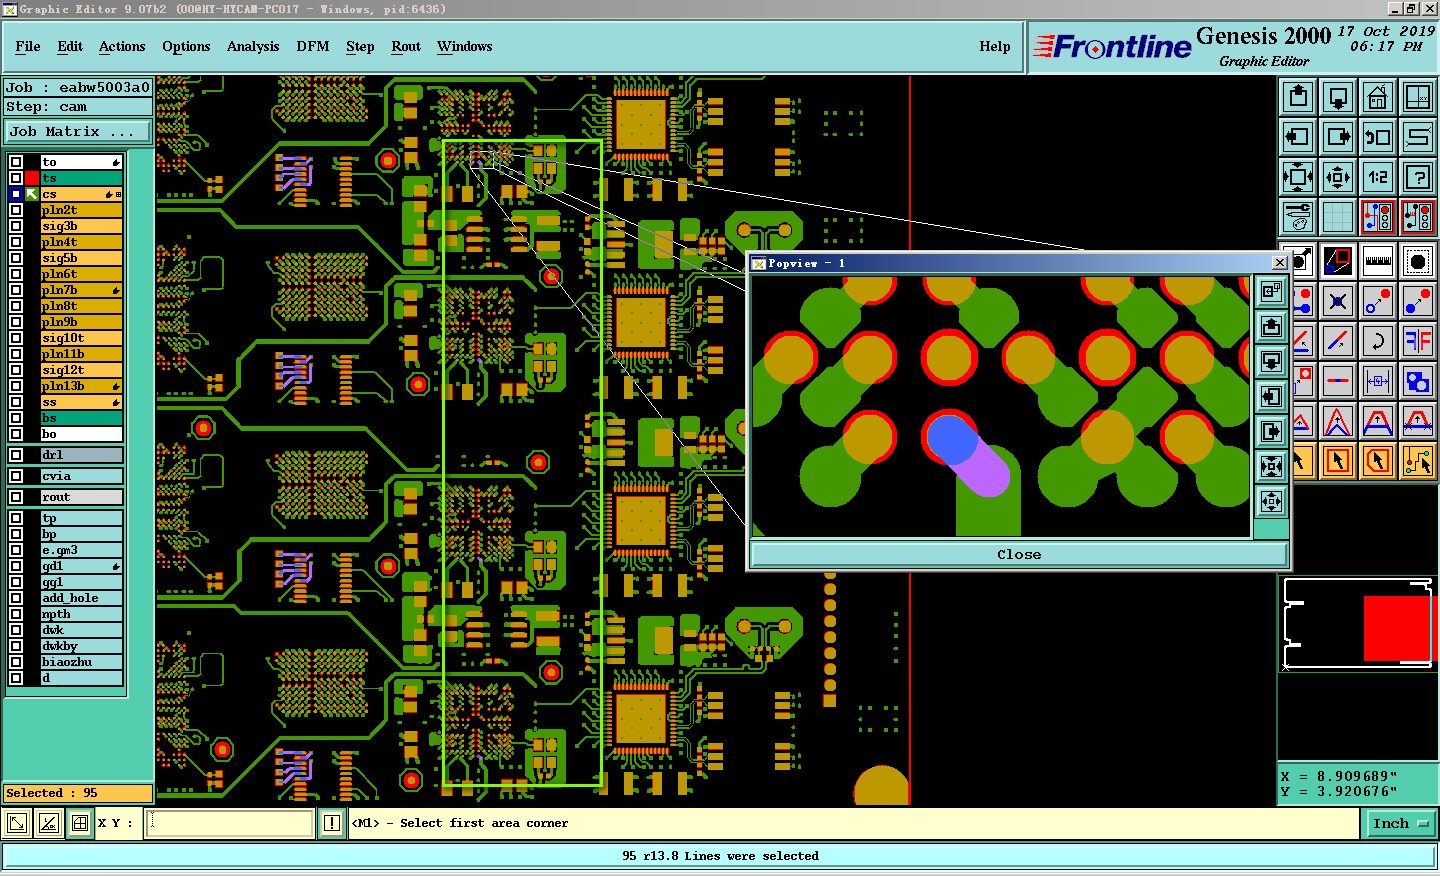Open the Help menu
Viewport: 1440px width, 876px height.
tap(995, 47)
